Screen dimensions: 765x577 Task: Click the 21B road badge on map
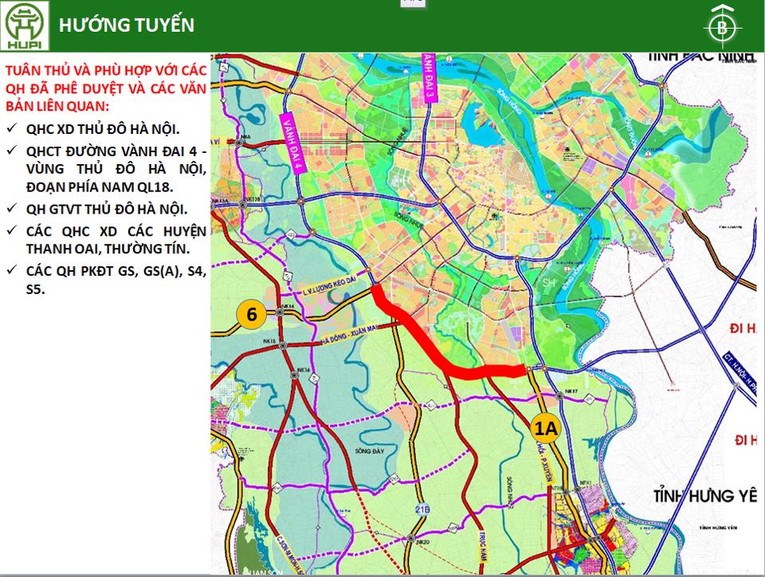point(422,508)
